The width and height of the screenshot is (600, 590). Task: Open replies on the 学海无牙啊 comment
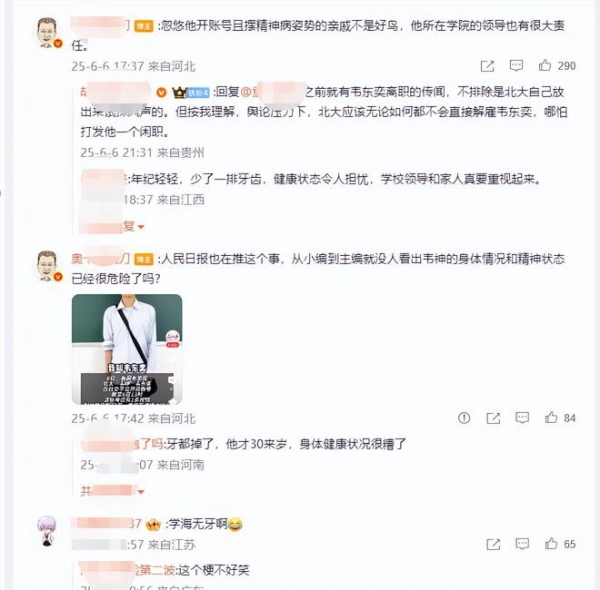pyautogui.click(x=522, y=544)
